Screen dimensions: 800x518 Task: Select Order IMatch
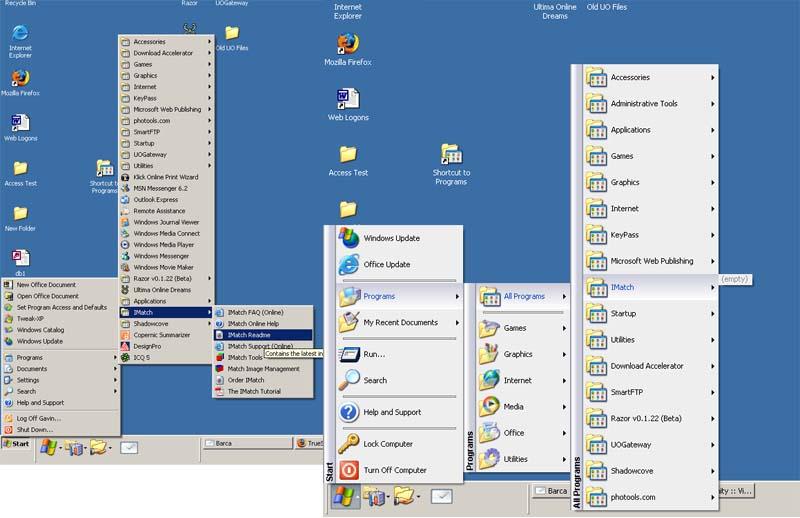(263, 380)
